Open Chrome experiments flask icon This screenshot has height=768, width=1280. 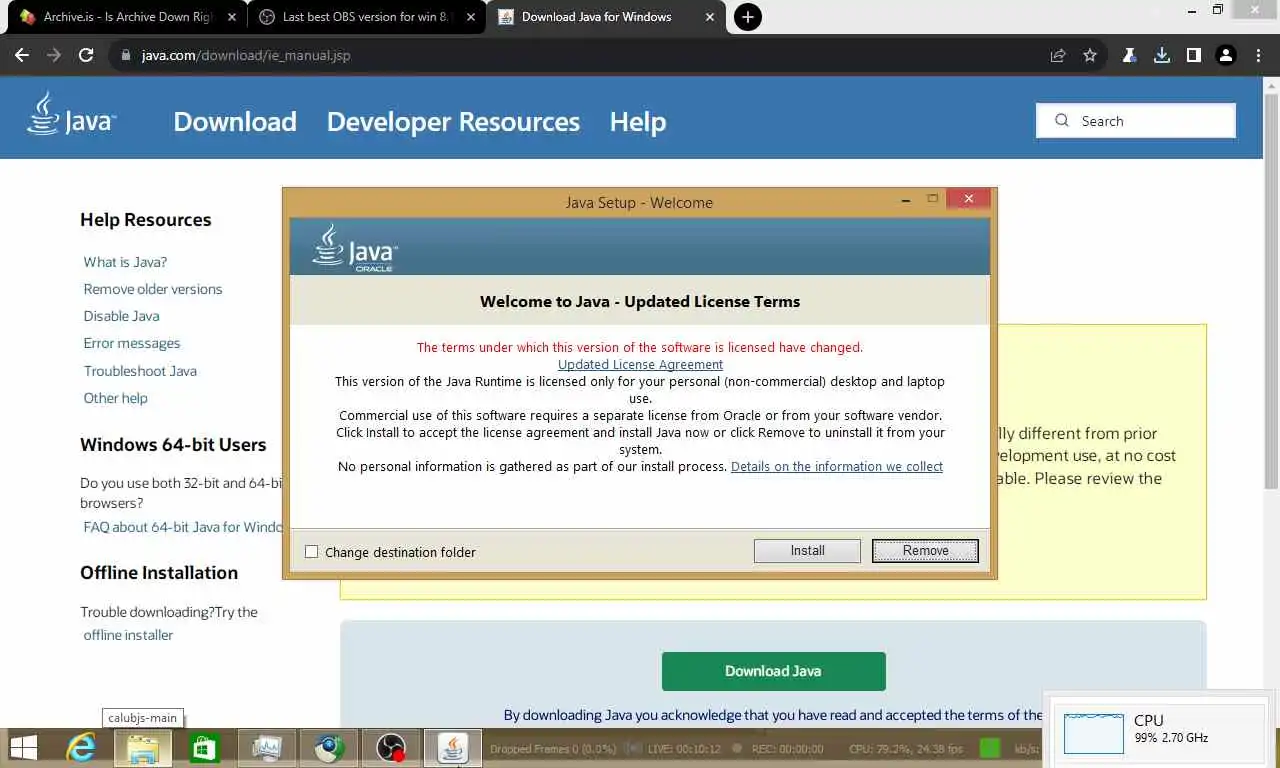click(1129, 56)
